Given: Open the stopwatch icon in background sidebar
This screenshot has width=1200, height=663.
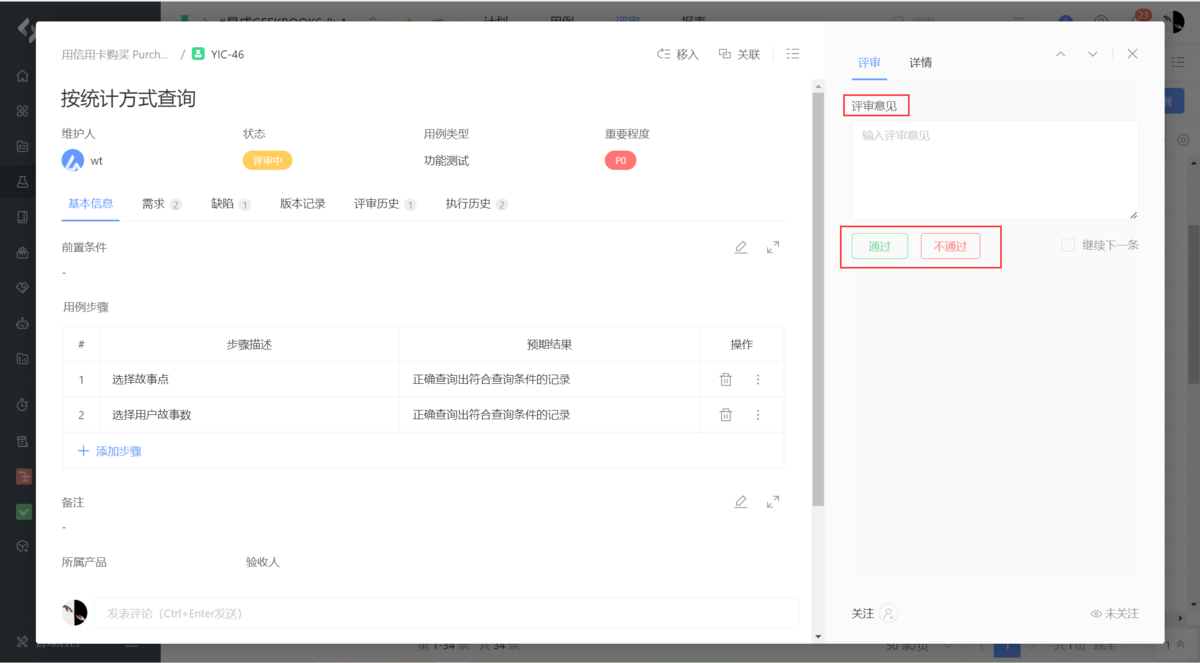Looking at the screenshot, I should (x=22, y=405).
